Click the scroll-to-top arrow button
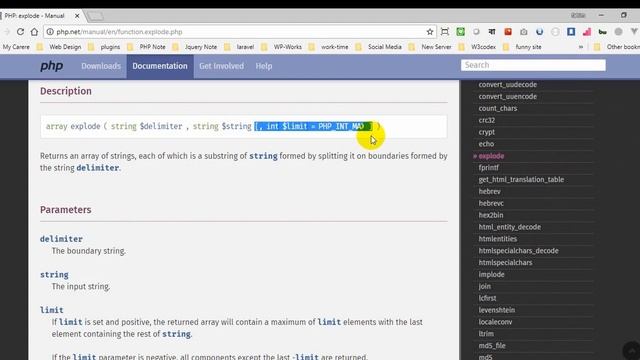The height and width of the screenshot is (360, 640). [x=631, y=351]
